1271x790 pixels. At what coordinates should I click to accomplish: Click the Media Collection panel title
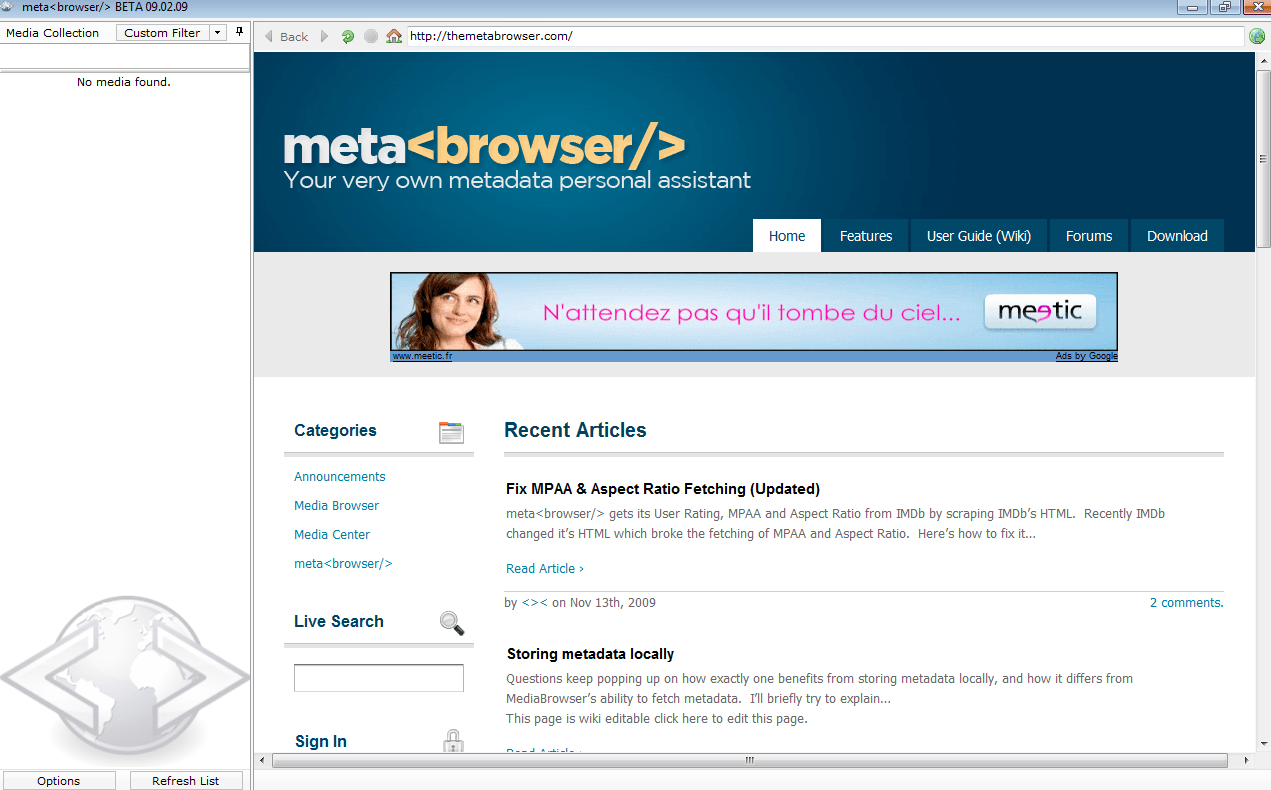53,33
